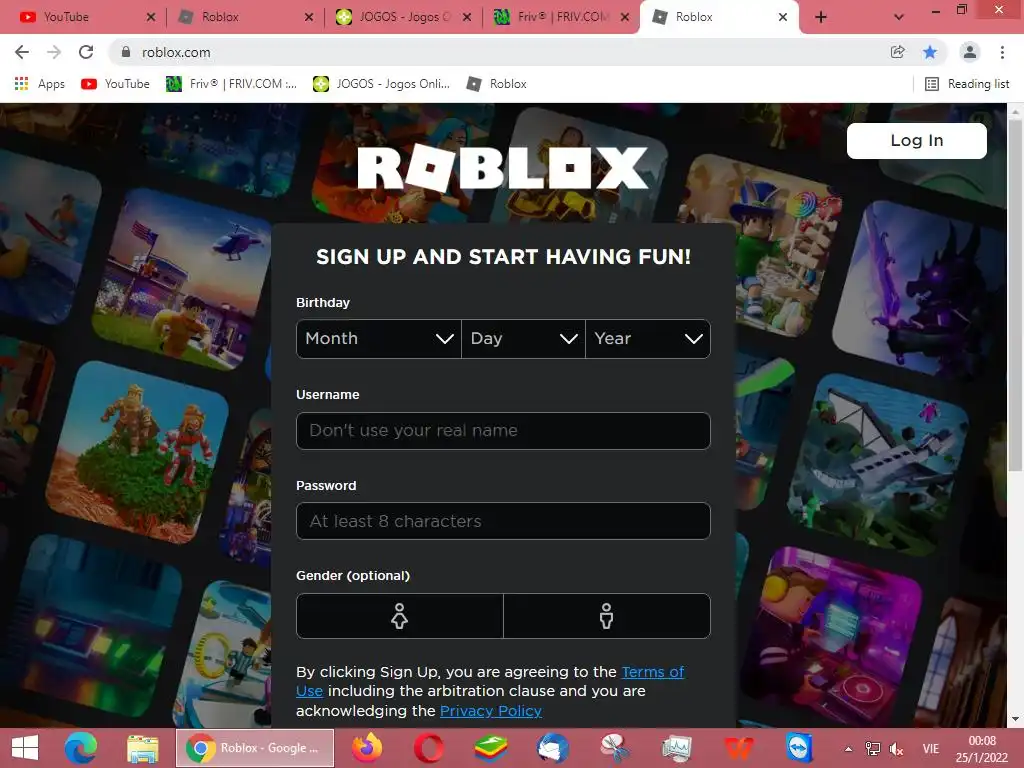Bookmark the page with the star icon
The image size is (1024, 768).
[x=930, y=52]
